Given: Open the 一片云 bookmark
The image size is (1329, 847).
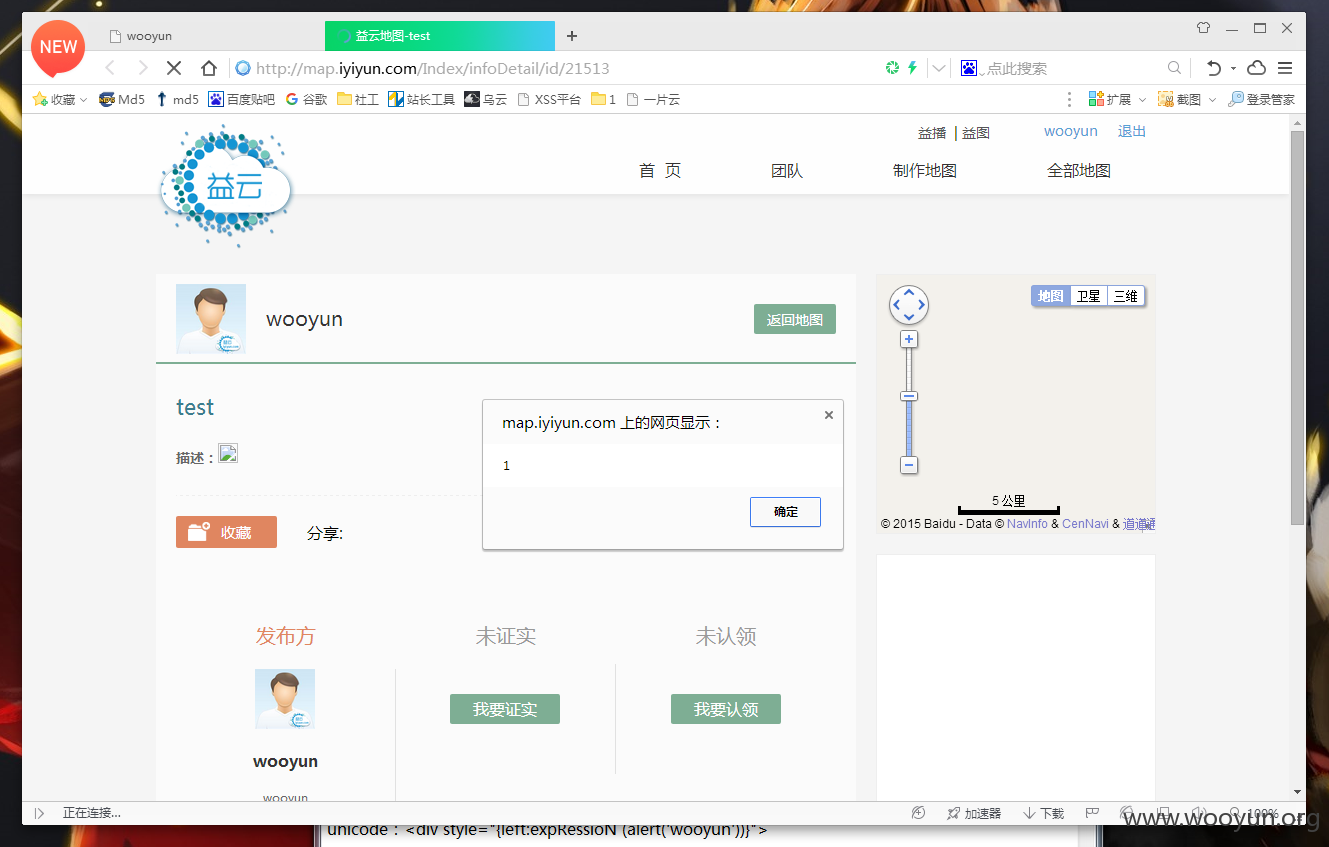Looking at the screenshot, I should click(653, 99).
